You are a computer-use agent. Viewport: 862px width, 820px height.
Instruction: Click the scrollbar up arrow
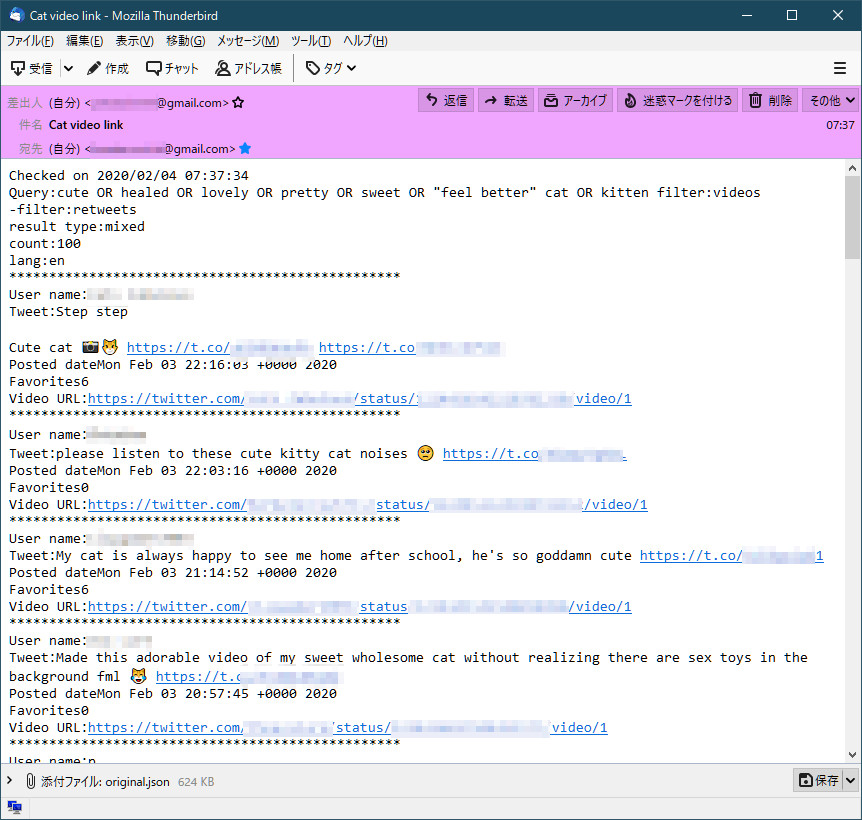(x=852, y=168)
